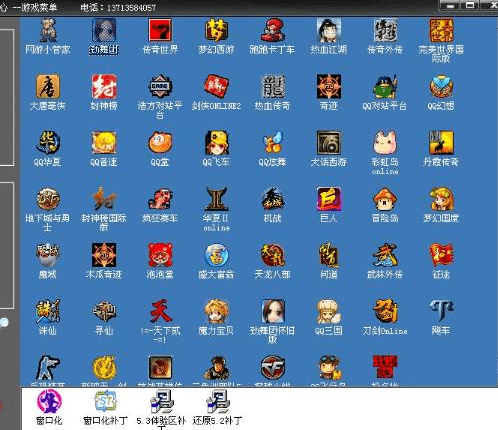Viewport: 498px width, 430px height.
Task: Select 封神榜国际版 icon
Action: pyautogui.click(x=104, y=199)
